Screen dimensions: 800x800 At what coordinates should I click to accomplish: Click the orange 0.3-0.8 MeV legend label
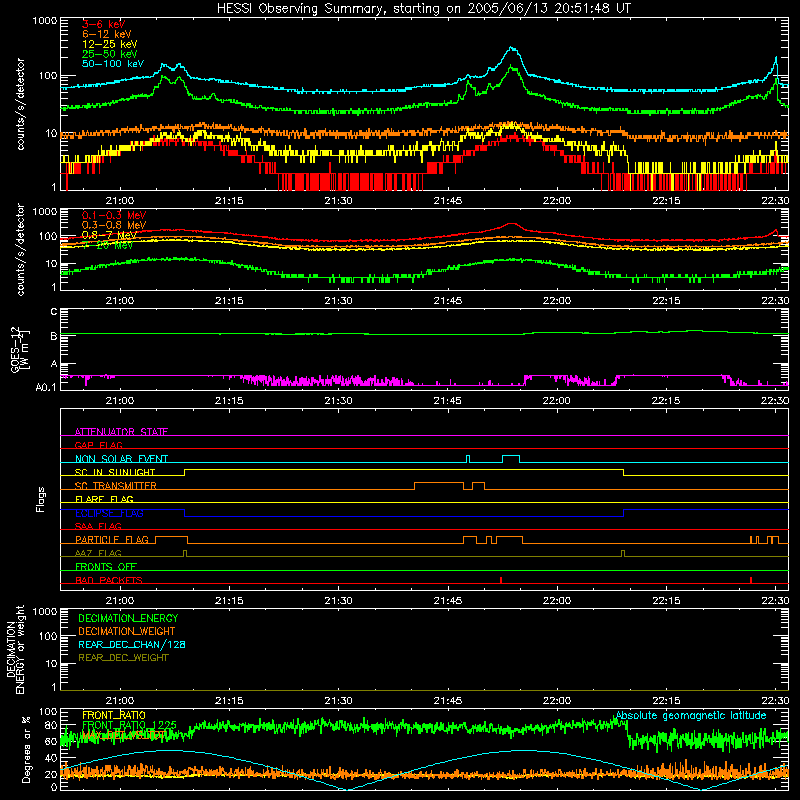[113, 225]
